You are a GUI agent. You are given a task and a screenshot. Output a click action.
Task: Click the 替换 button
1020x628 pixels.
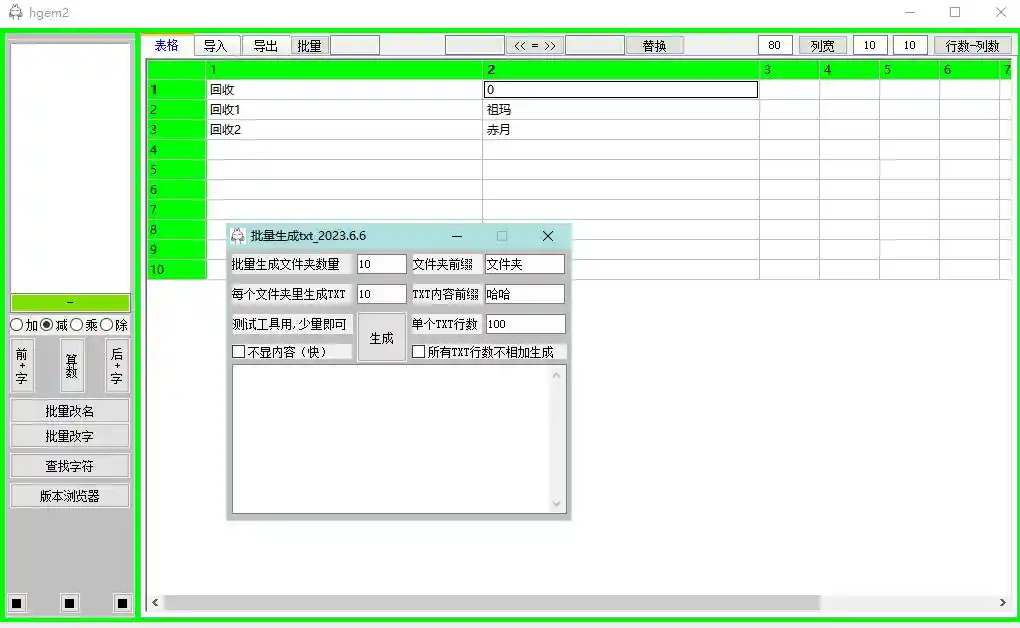click(x=654, y=46)
